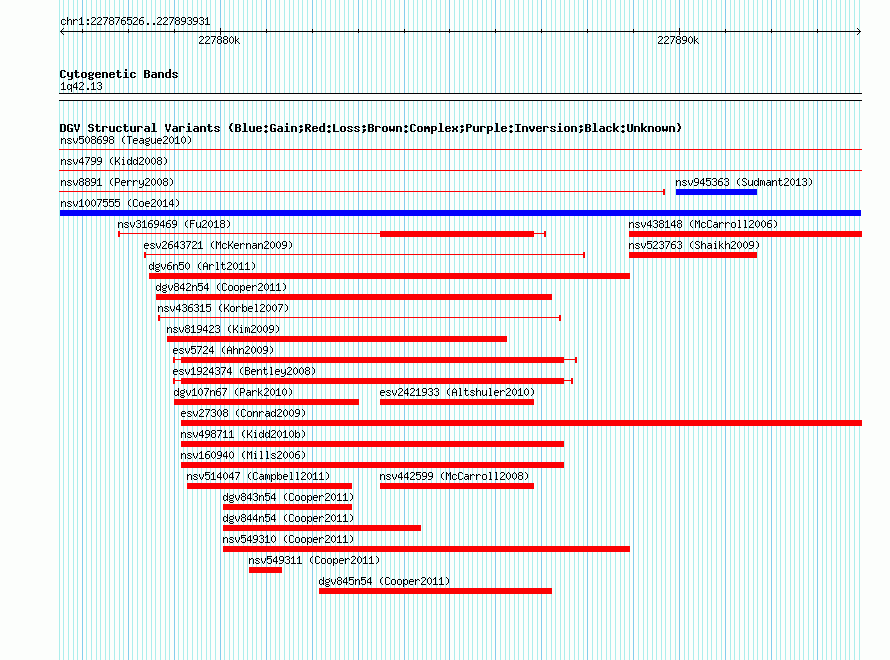Image resolution: width=890 pixels, height=660 pixels.
Task: Click the dgv843n54 (Cooper2011) label
Action: (288, 497)
